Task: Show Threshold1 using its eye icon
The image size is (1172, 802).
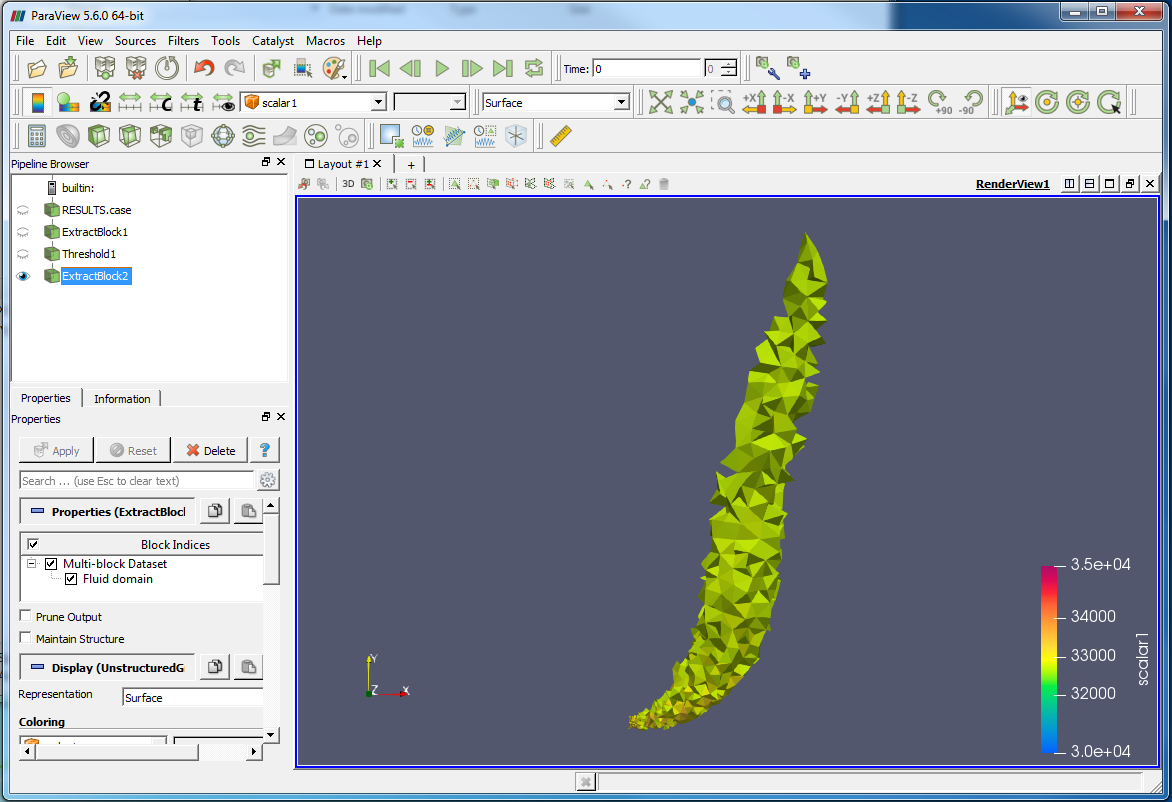Action: [x=23, y=254]
